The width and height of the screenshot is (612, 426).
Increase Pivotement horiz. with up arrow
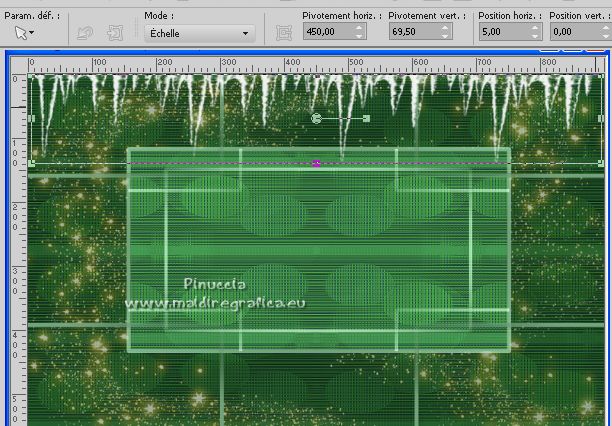coord(359,28)
